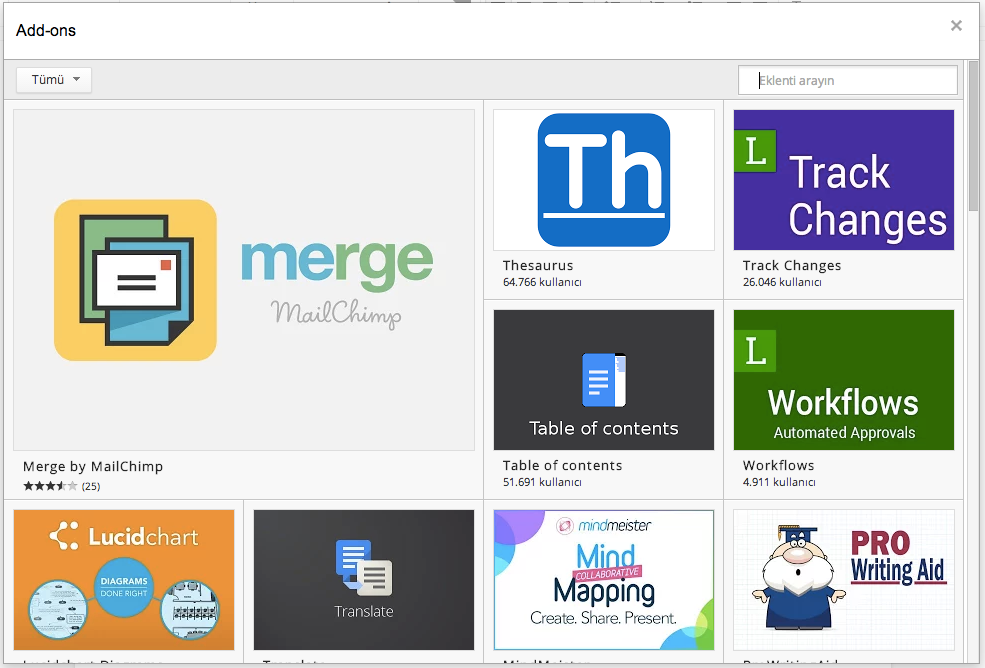Open the Lucidchart Diagrams add-on tile
The image size is (985, 668).
point(124,579)
